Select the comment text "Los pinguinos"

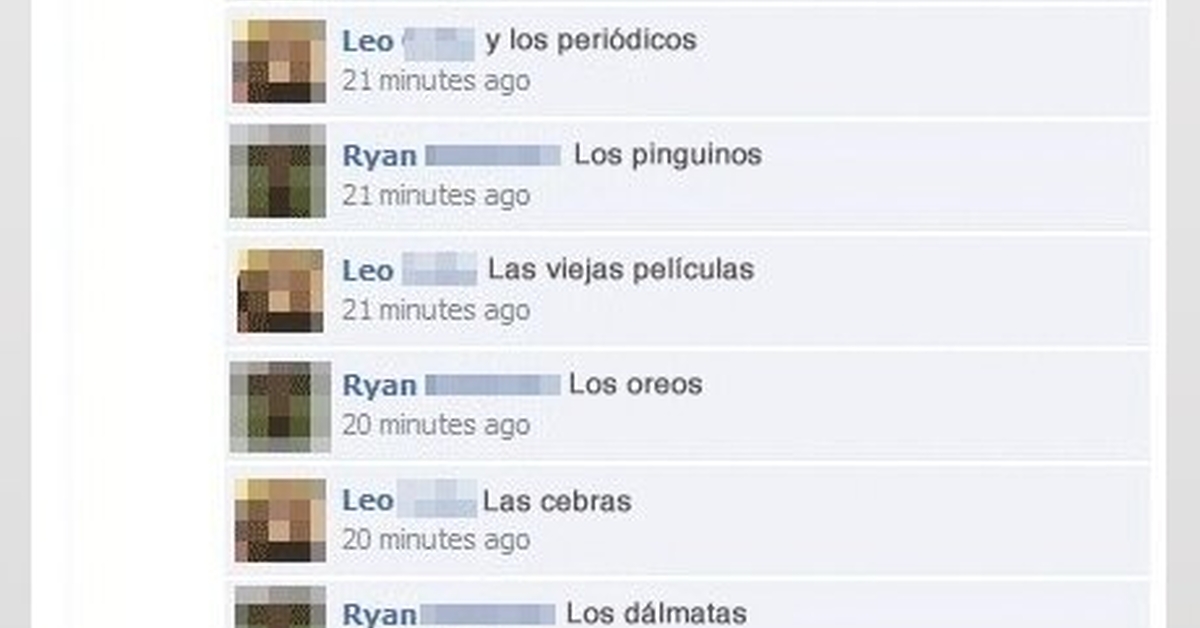point(667,156)
